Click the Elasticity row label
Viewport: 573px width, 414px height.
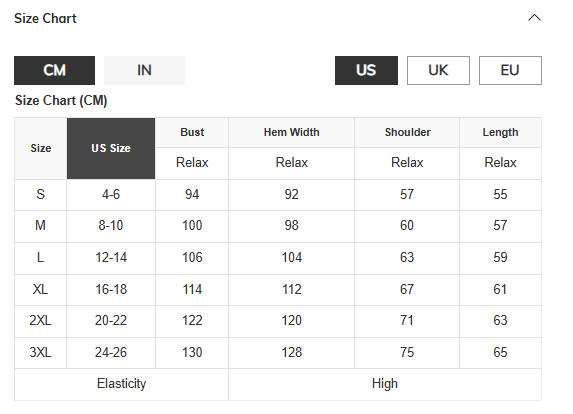(121, 384)
